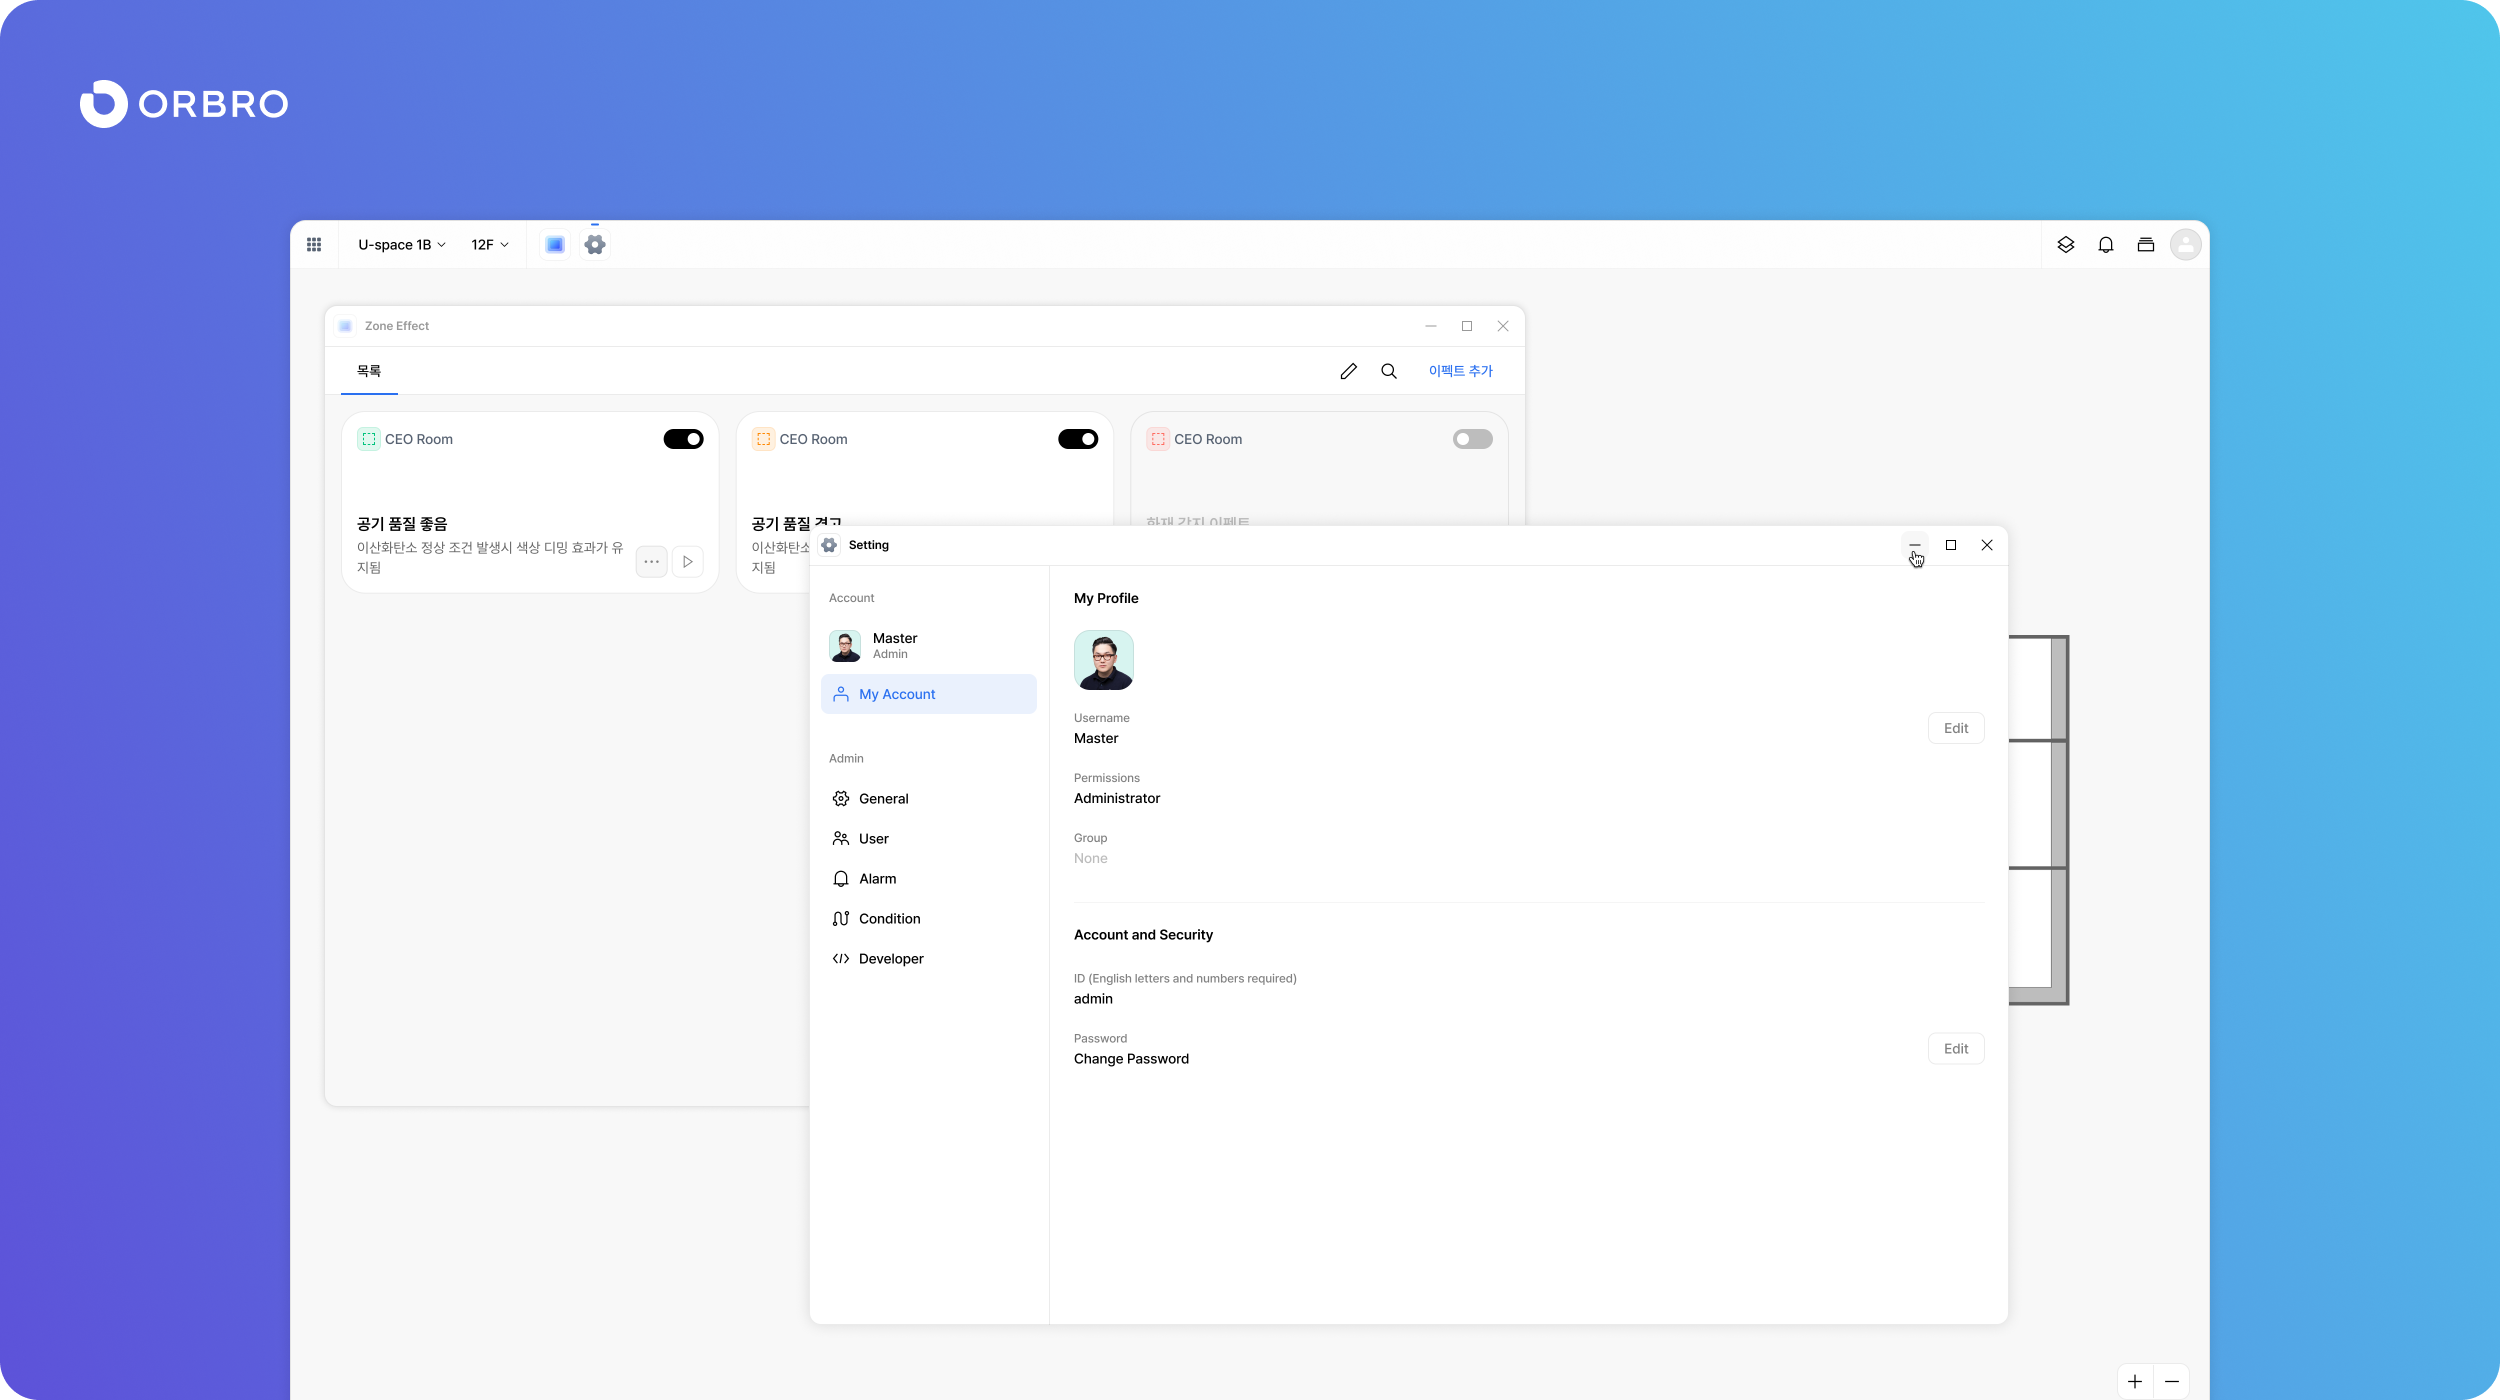Viewport: 2500px width, 1400px height.
Task: Disable the first CEO Room toggle
Action: pyautogui.click(x=683, y=439)
